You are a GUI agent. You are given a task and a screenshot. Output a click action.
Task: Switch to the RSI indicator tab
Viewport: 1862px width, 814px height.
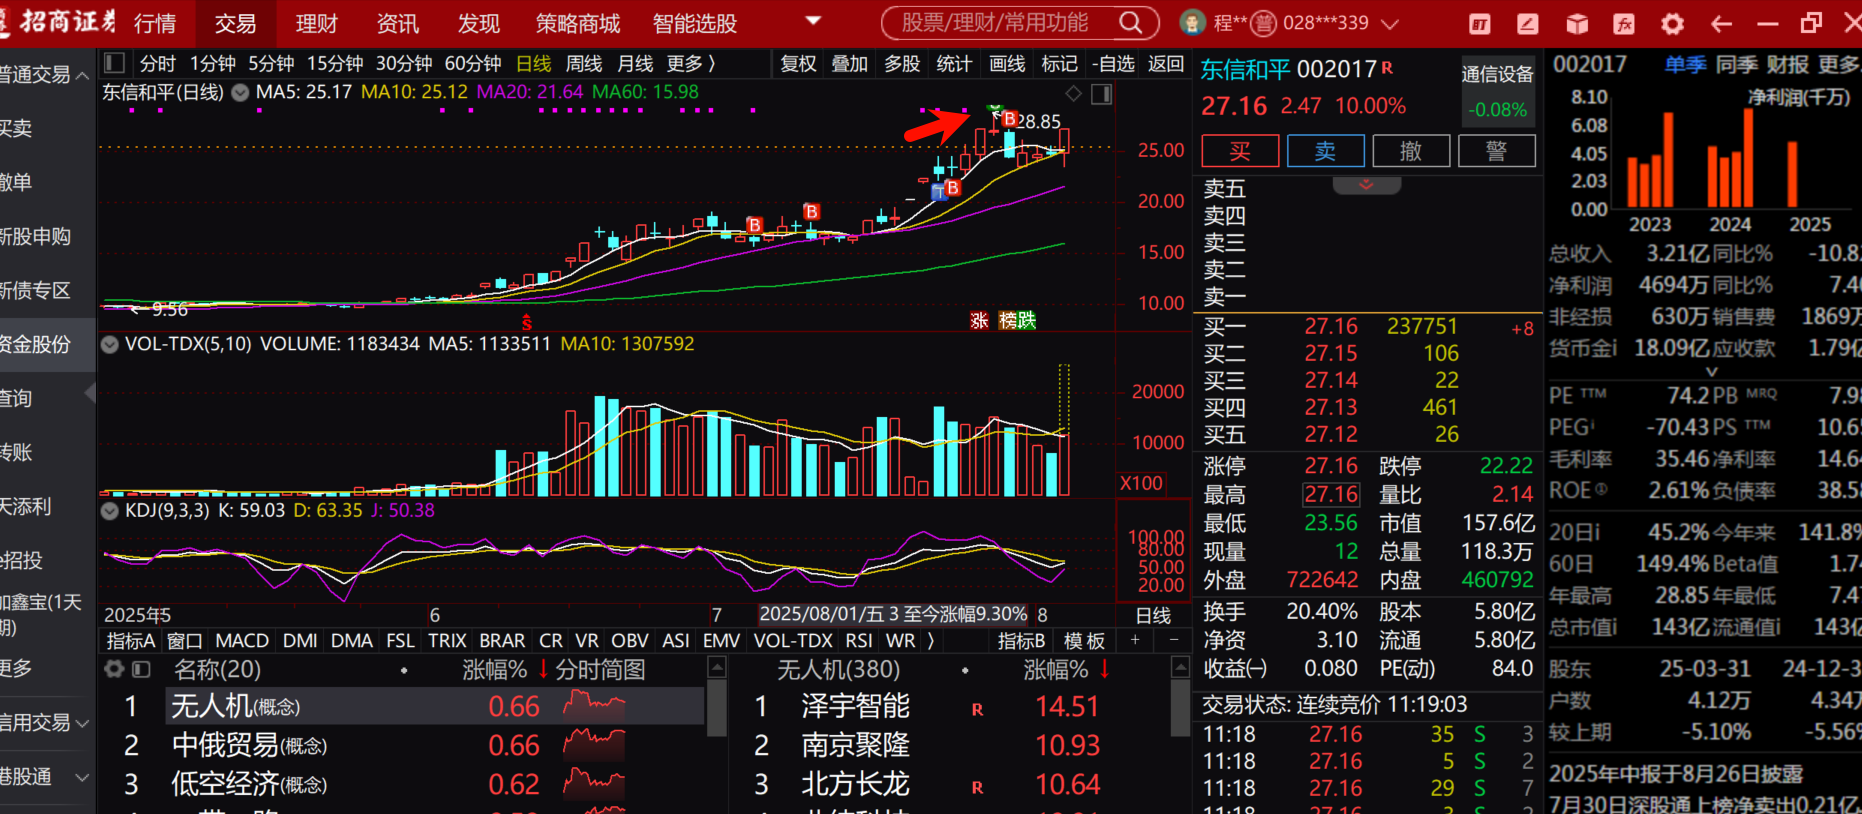tap(859, 640)
